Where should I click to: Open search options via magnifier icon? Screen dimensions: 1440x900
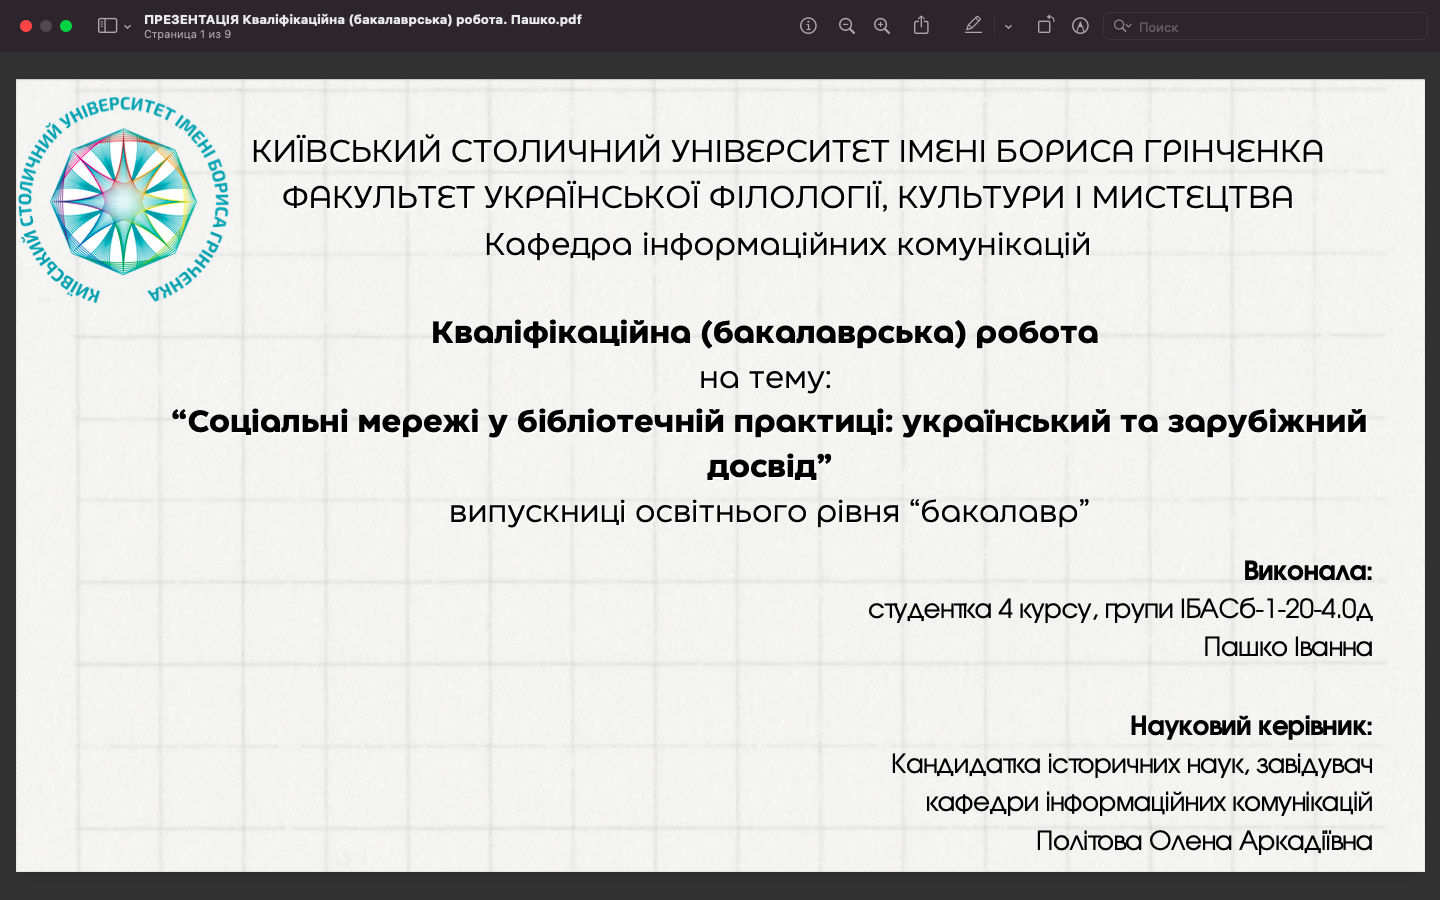pos(1122,27)
